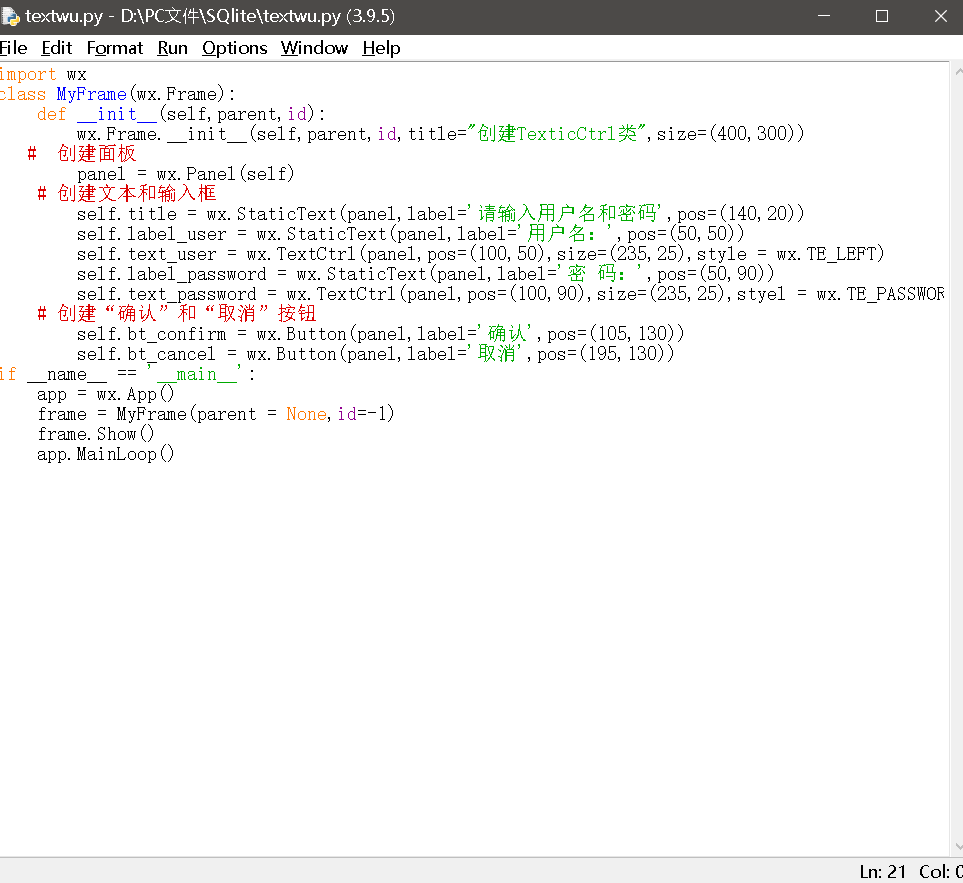Click 'styel' in the text_password line
Image resolution: width=963 pixels, height=883 pixels.
pos(761,294)
